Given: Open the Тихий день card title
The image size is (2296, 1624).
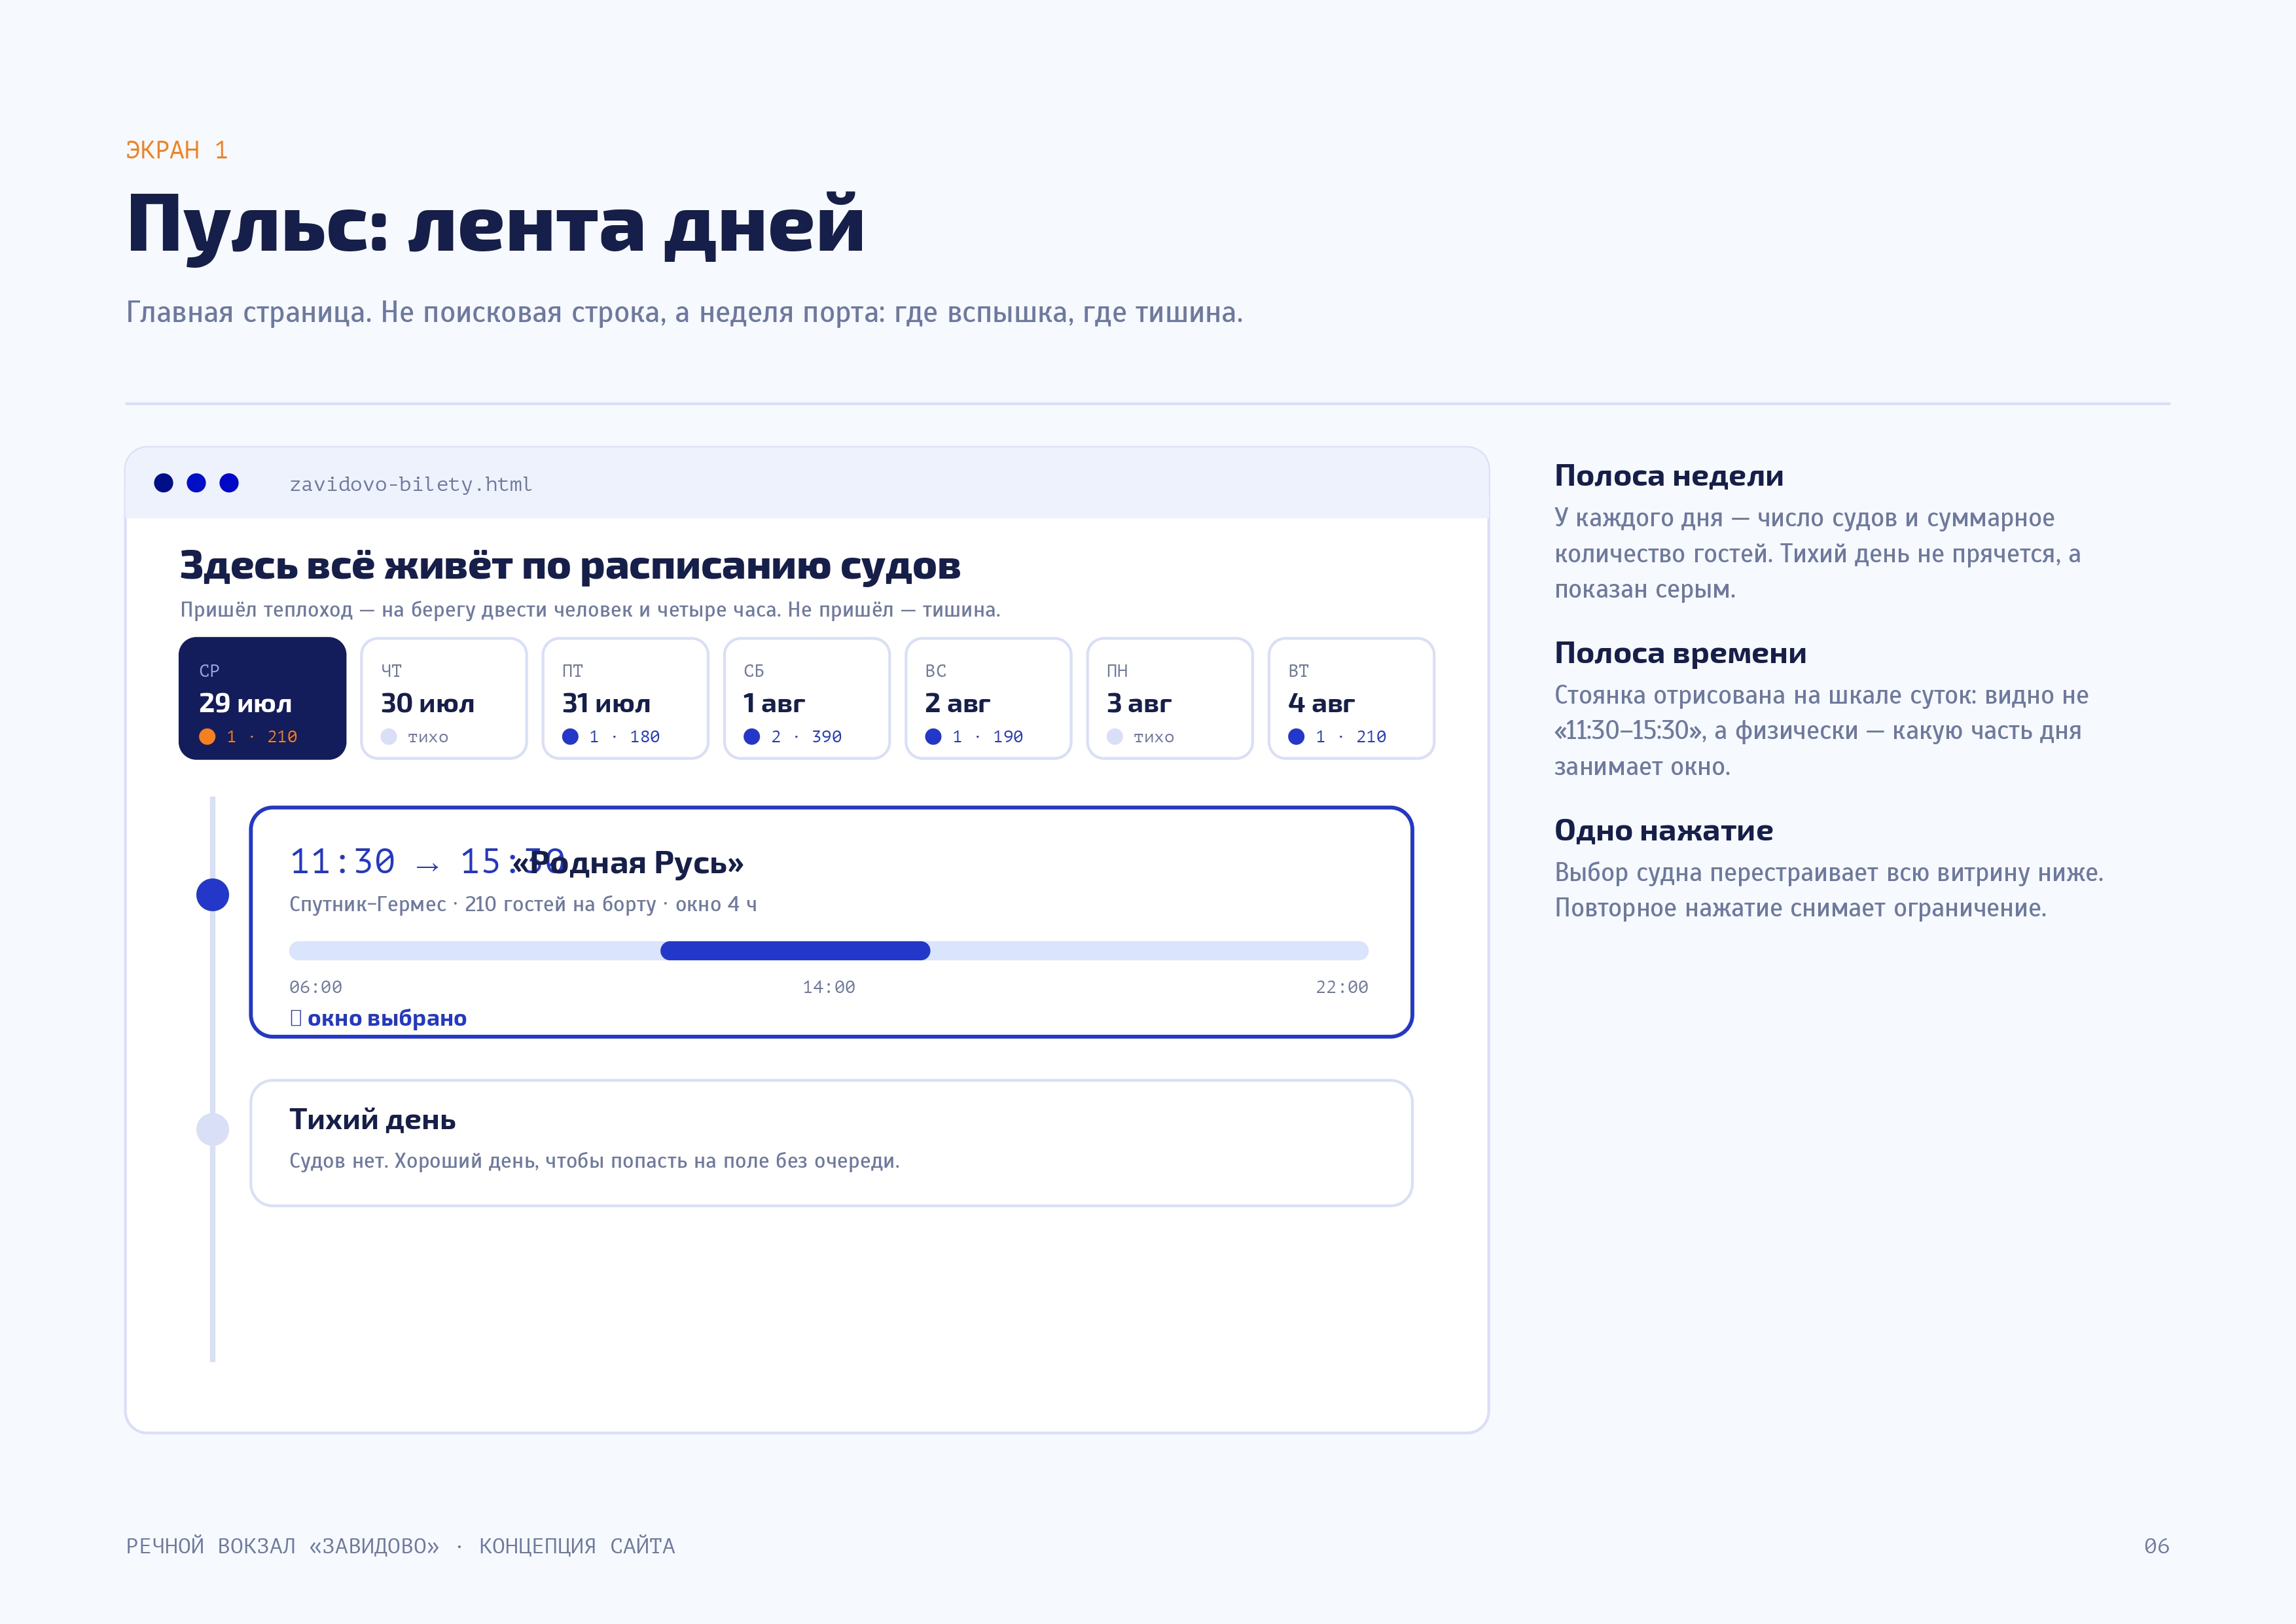Looking at the screenshot, I should click(372, 1119).
